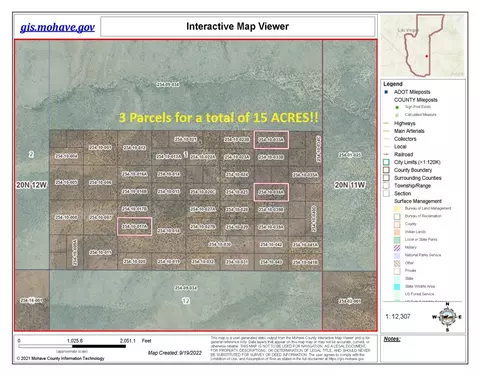Click the Calculated Measure dot symbol

coord(397,115)
